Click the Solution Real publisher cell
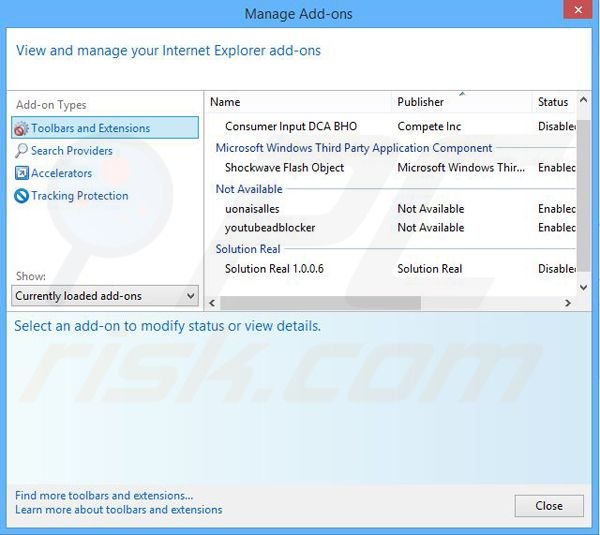This screenshot has height=535, width=600. coord(430,269)
